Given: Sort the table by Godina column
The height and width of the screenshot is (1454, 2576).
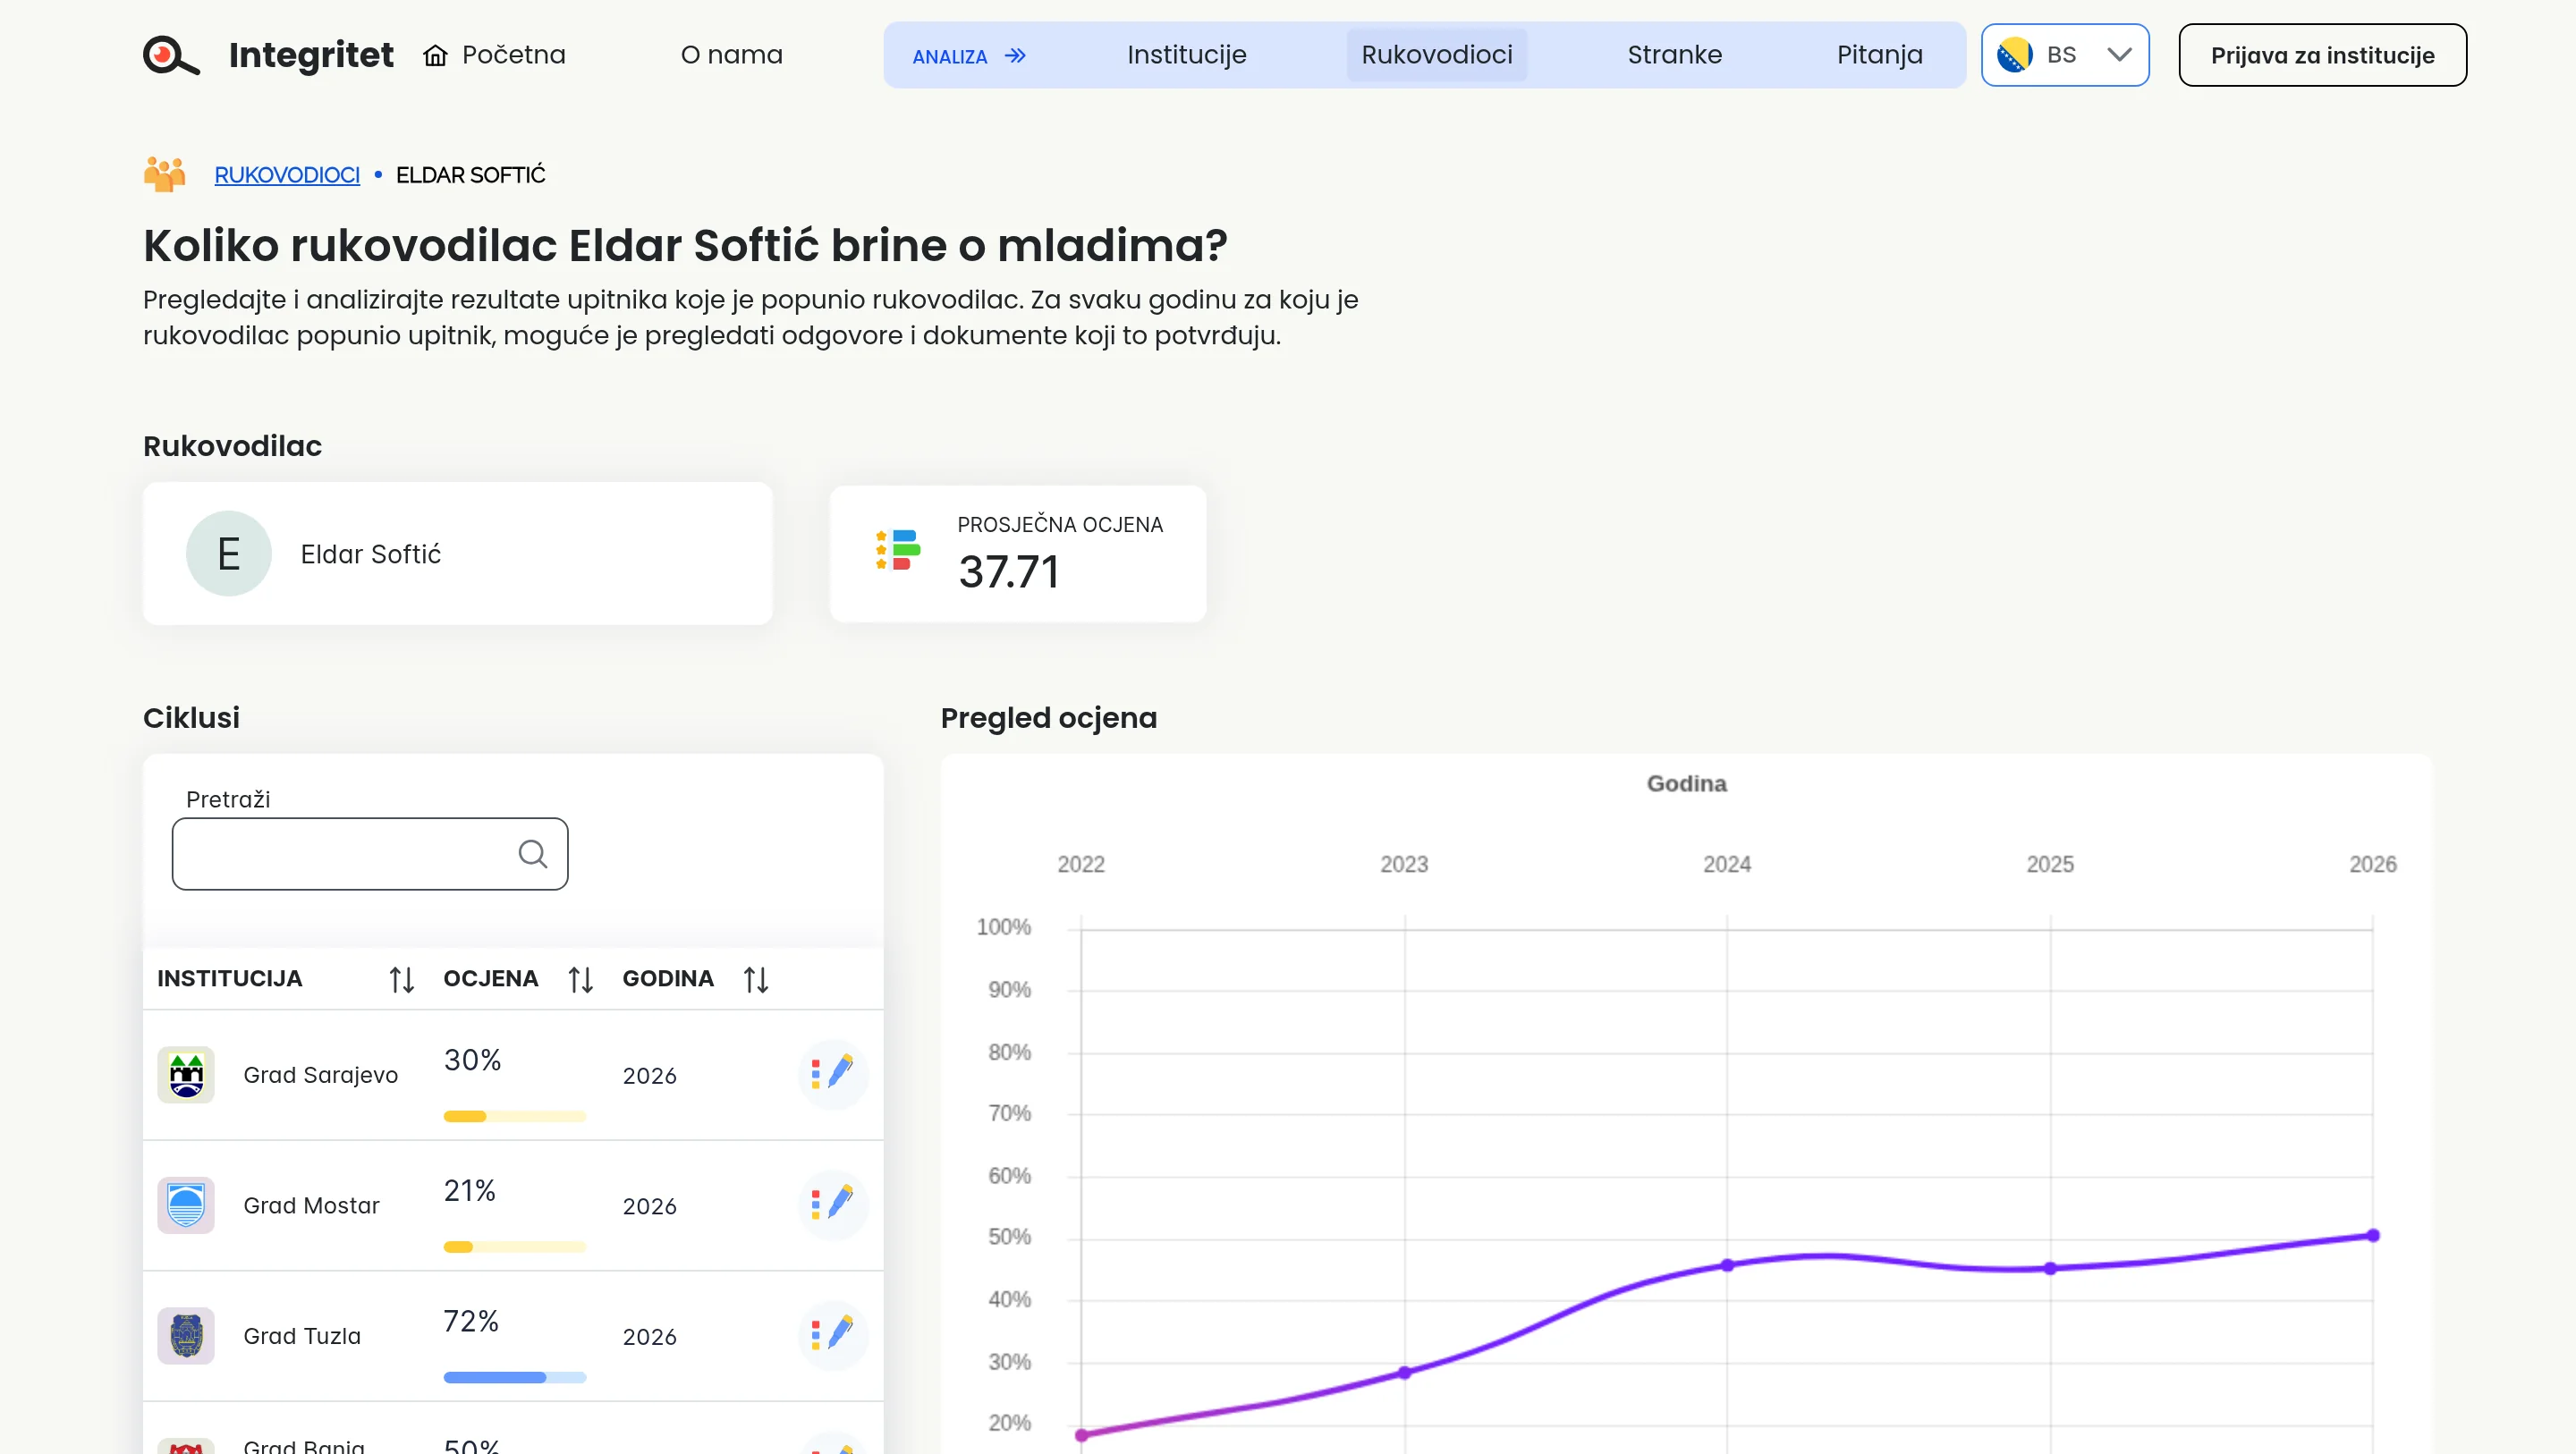Looking at the screenshot, I should point(756,980).
